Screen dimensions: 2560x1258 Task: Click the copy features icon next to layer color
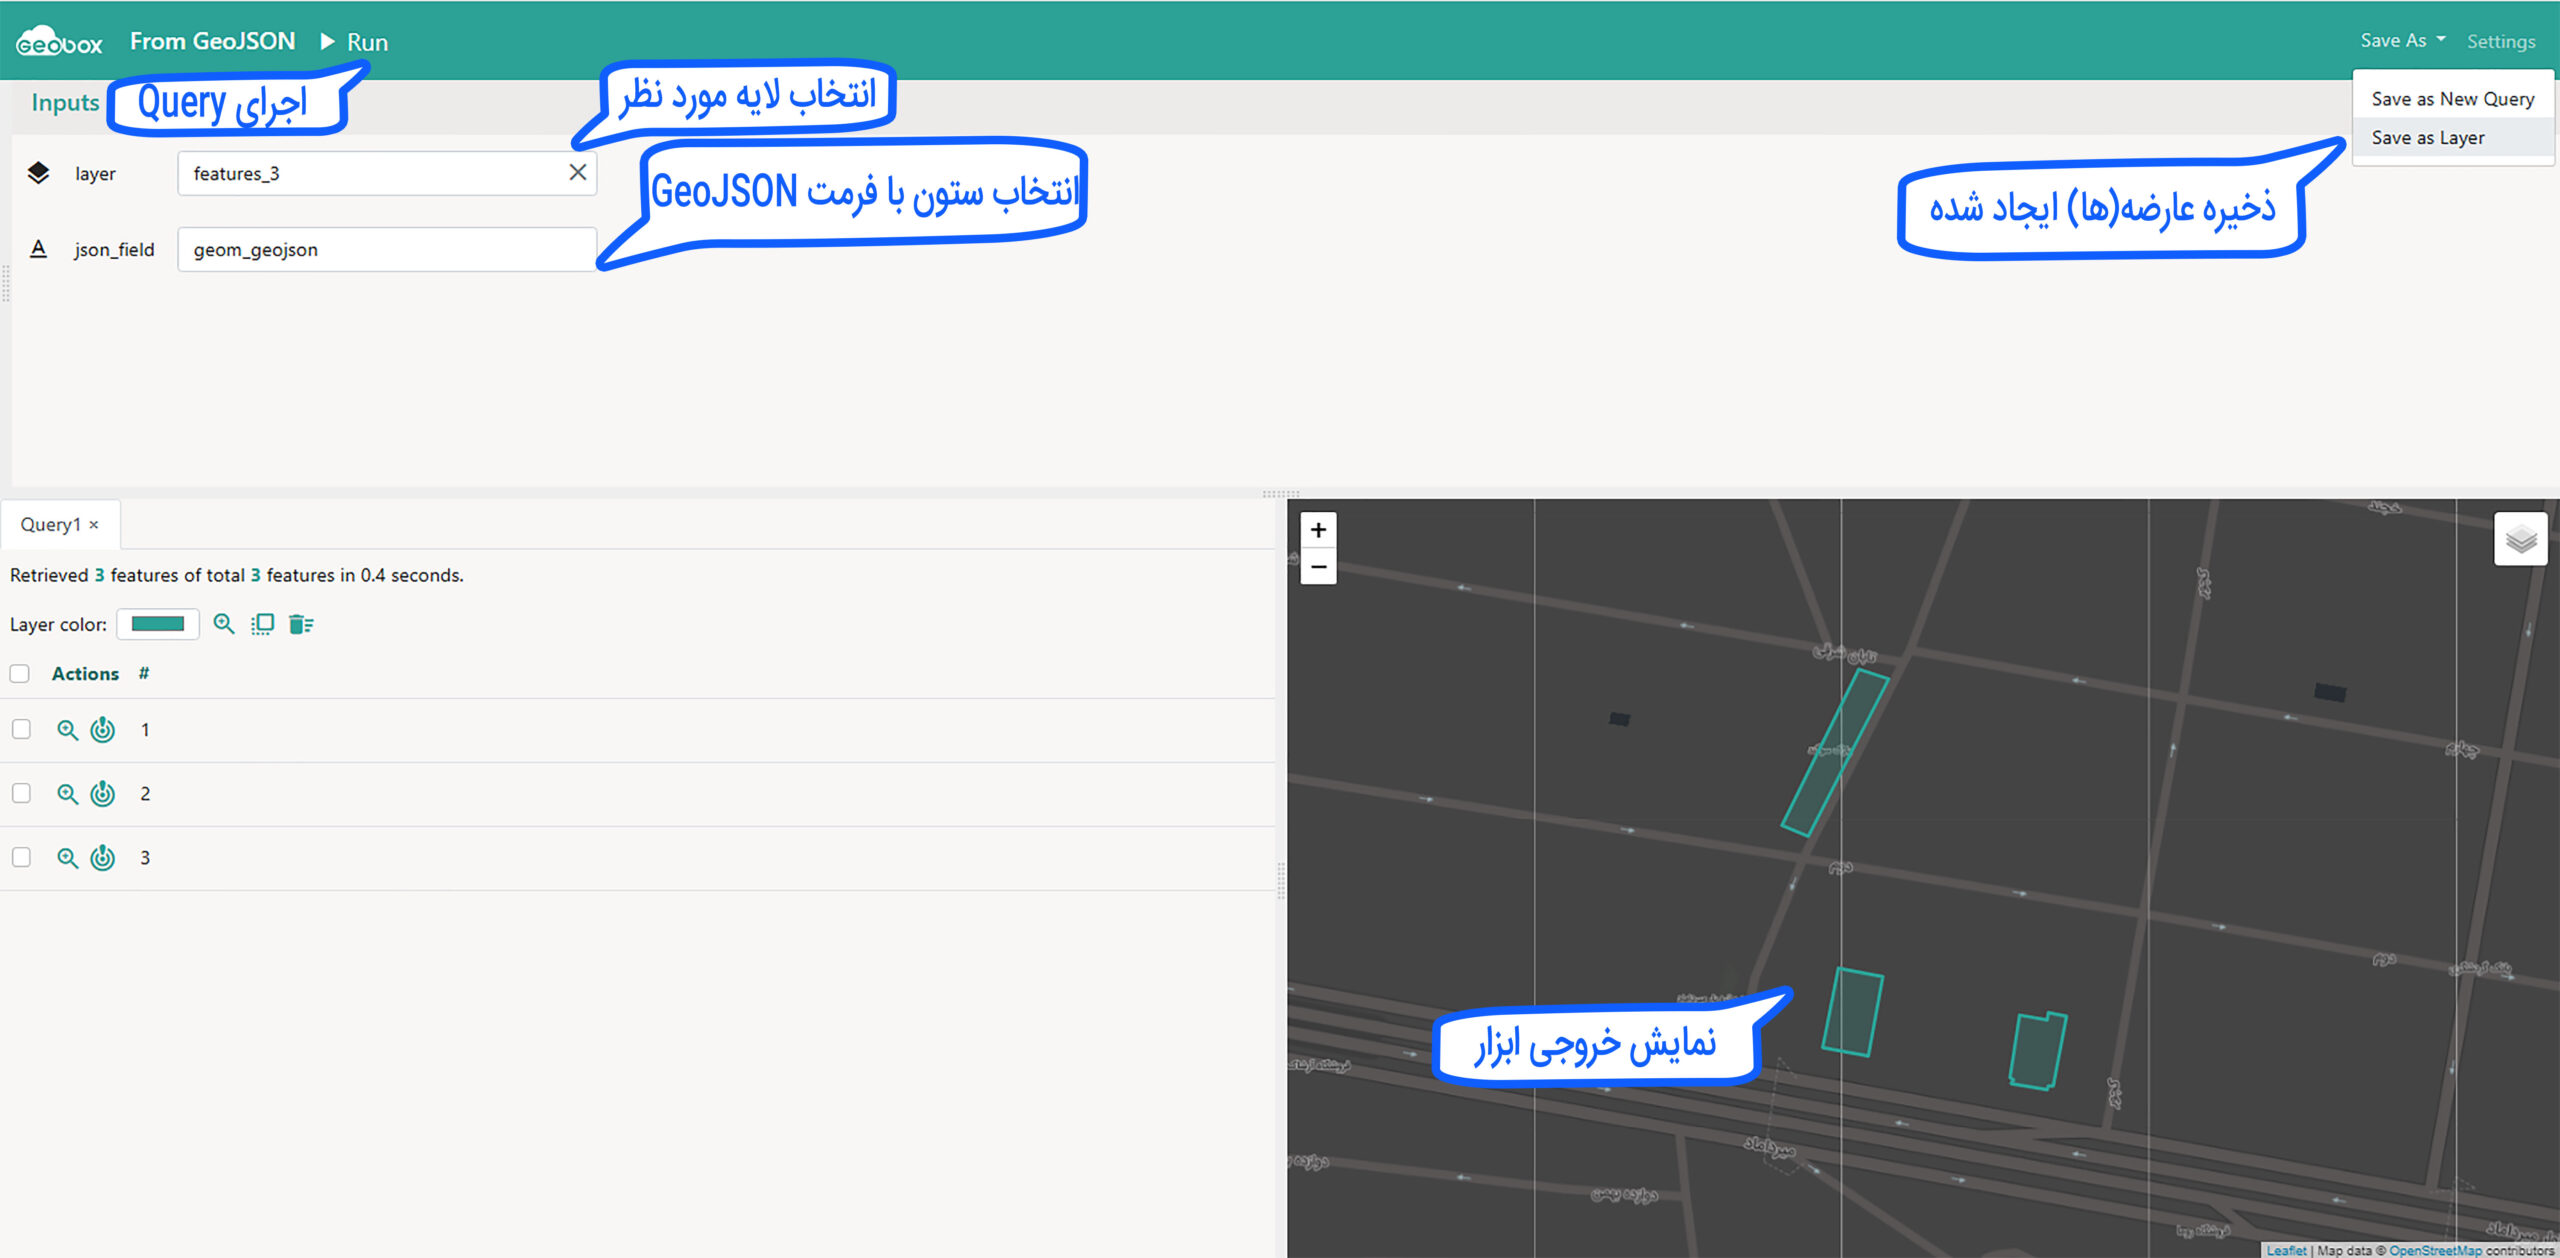click(x=262, y=624)
